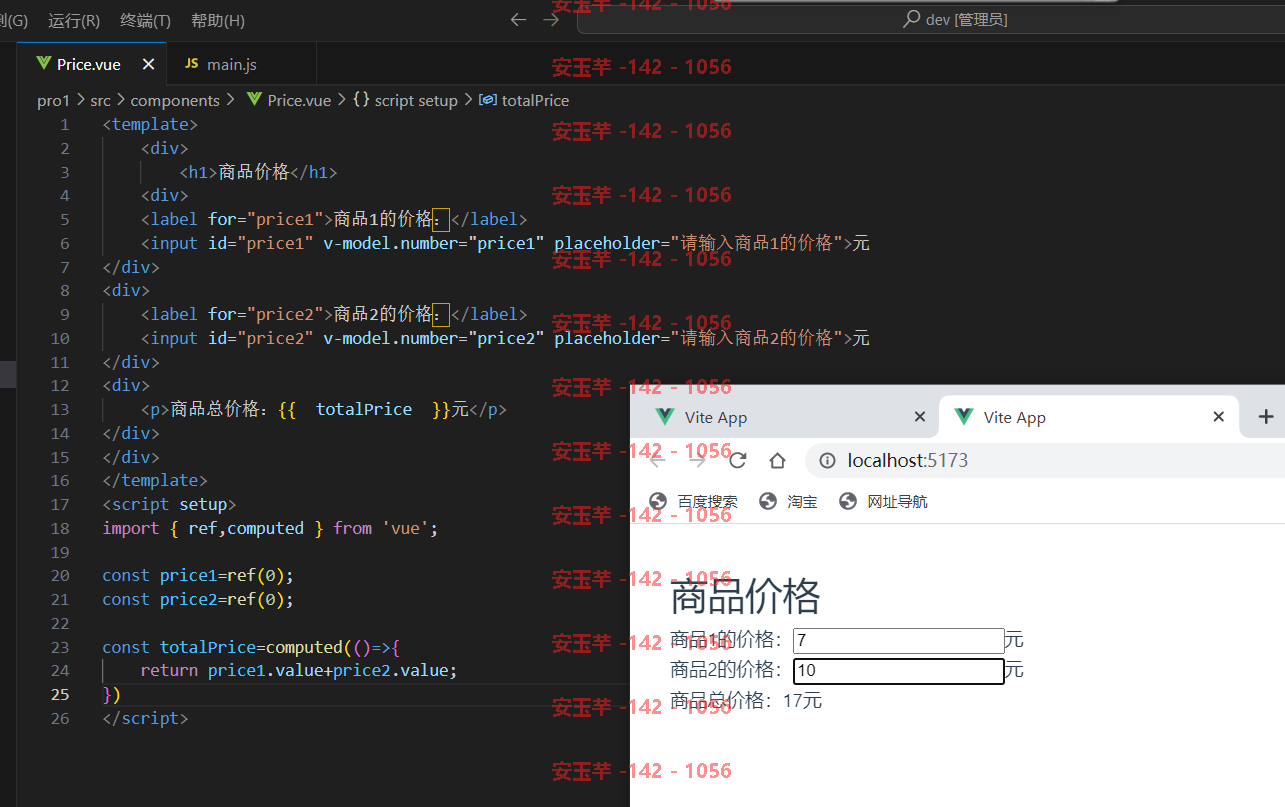The height and width of the screenshot is (807, 1285).
Task: Click line number 13 in the gutter
Action: tap(60, 409)
